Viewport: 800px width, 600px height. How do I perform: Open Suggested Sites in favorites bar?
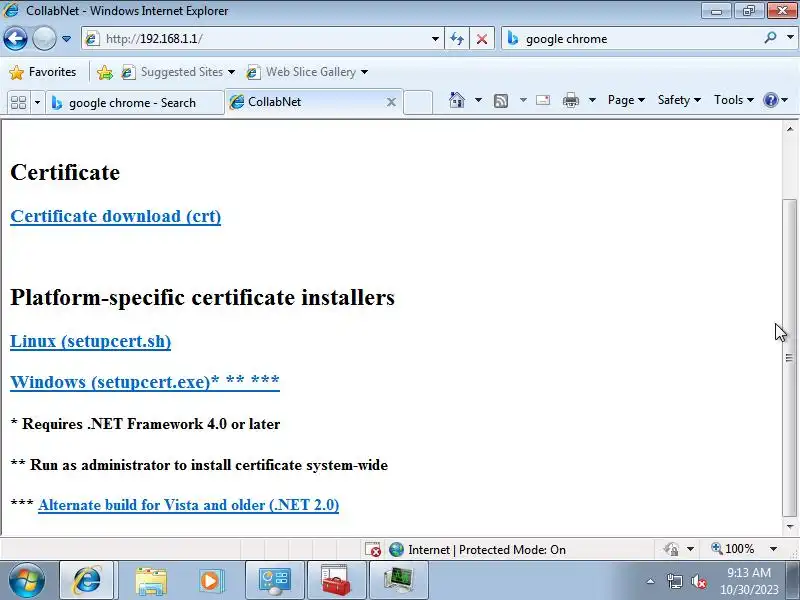[179, 72]
